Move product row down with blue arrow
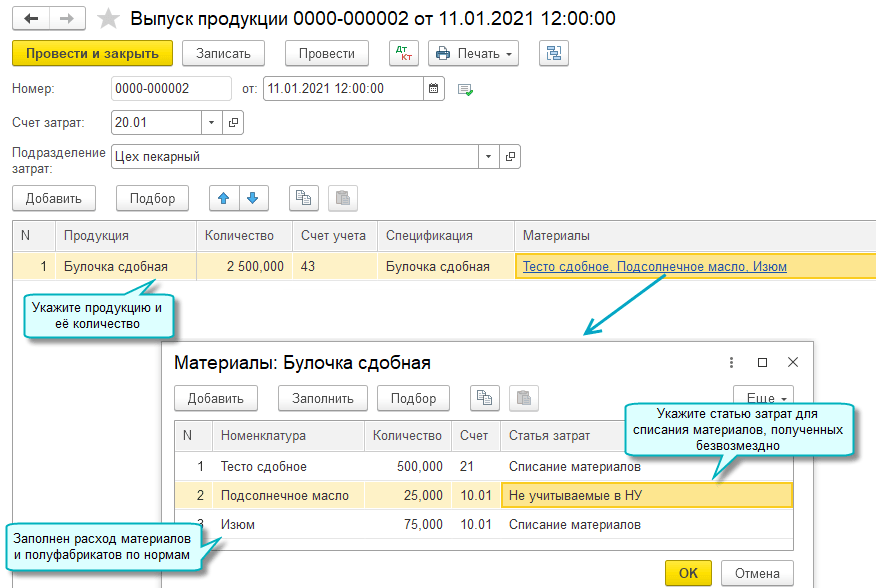Image resolution: width=876 pixels, height=588 pixels. [253, 198]
